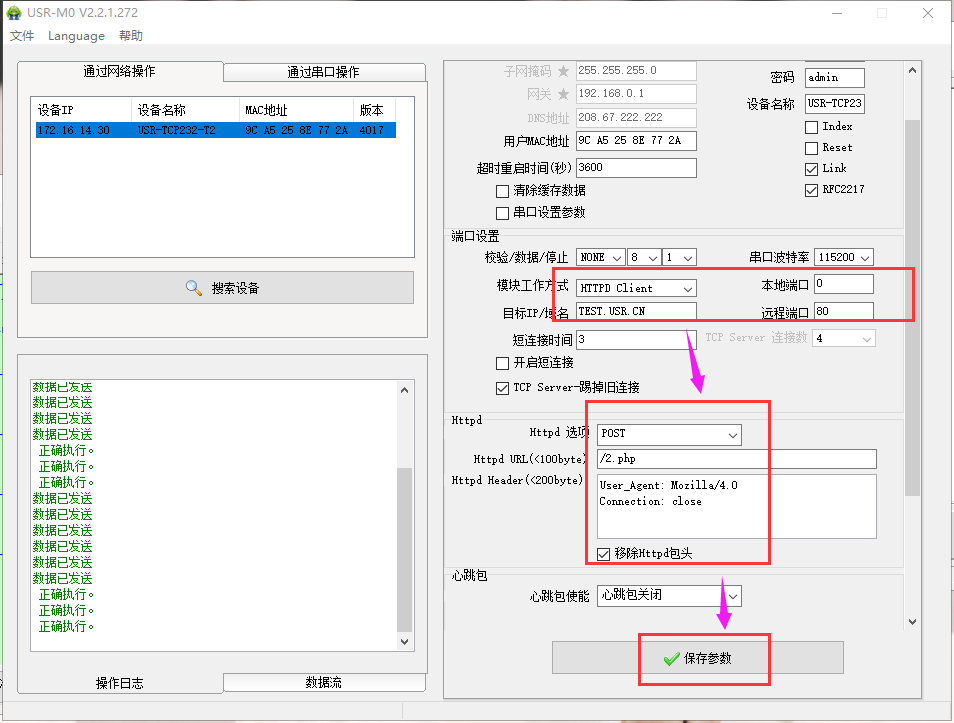Viewport: 954px width, 723px height.
Task: Click the USR-M0 app icon in title bar
Action: 15,13
